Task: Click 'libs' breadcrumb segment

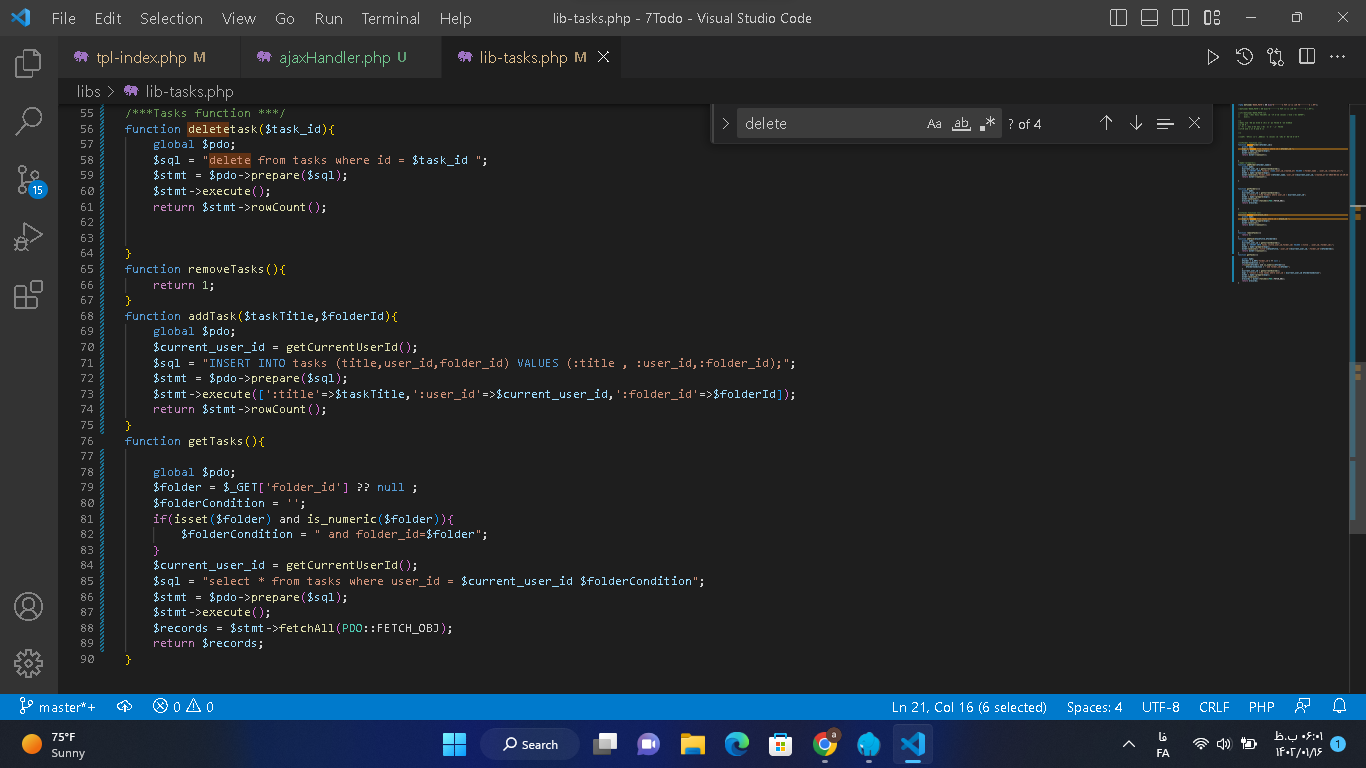Action: (89, 91)
